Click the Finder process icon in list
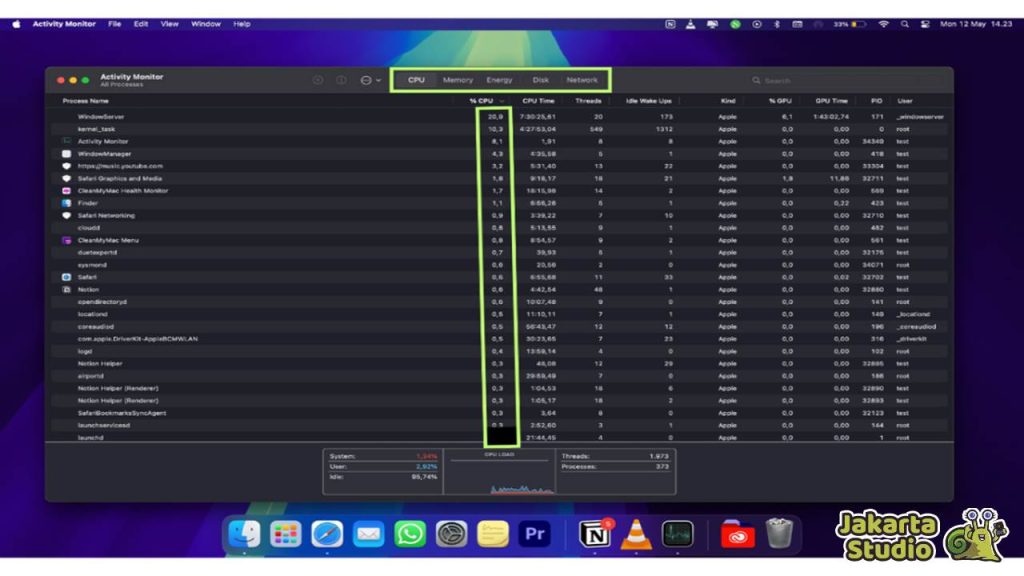 click(66, 203)
